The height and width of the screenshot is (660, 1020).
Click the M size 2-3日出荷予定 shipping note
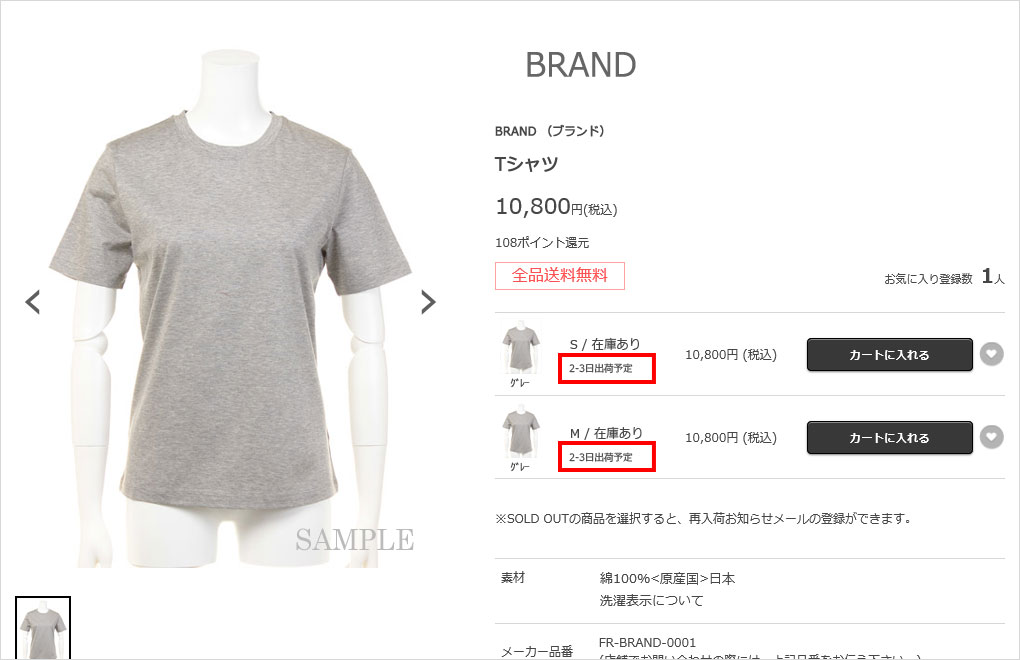coord(600,457)
